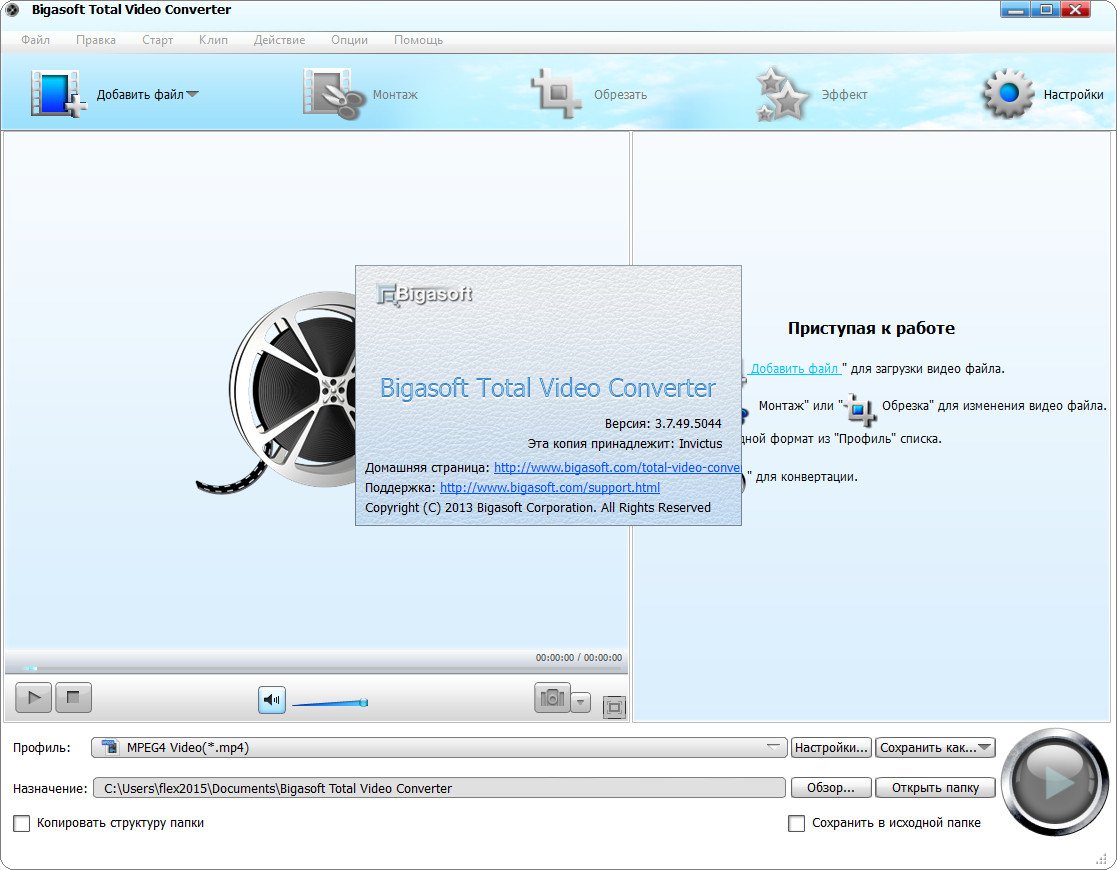Screen dimensions: 1117x870
Task: Check Сохранить в исходной папке option
Action: [797, 823]
